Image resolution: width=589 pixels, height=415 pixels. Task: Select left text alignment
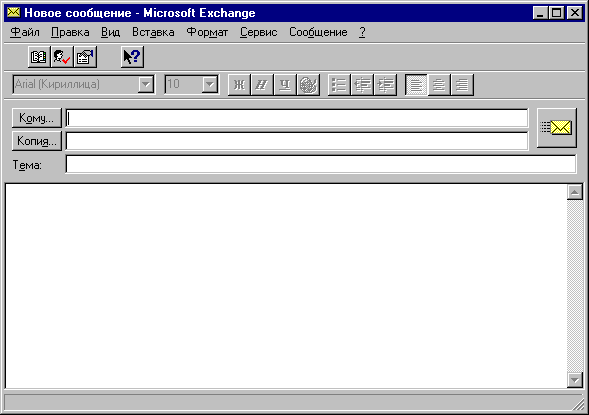click(x=416, y=85)
